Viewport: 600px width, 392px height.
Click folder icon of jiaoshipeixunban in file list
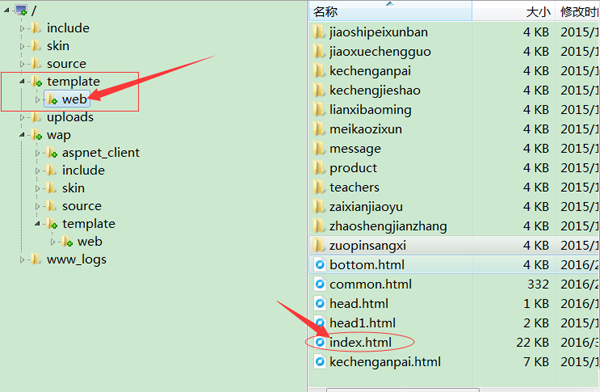pyautogui.click(x=318, y=32)
